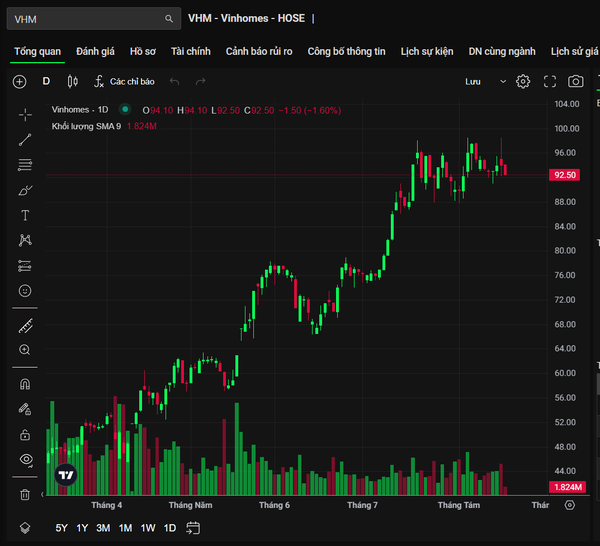Select the brush drawing tool
Image resolution: width=600 pixels, height=546 pixels.
pos(25,190)
